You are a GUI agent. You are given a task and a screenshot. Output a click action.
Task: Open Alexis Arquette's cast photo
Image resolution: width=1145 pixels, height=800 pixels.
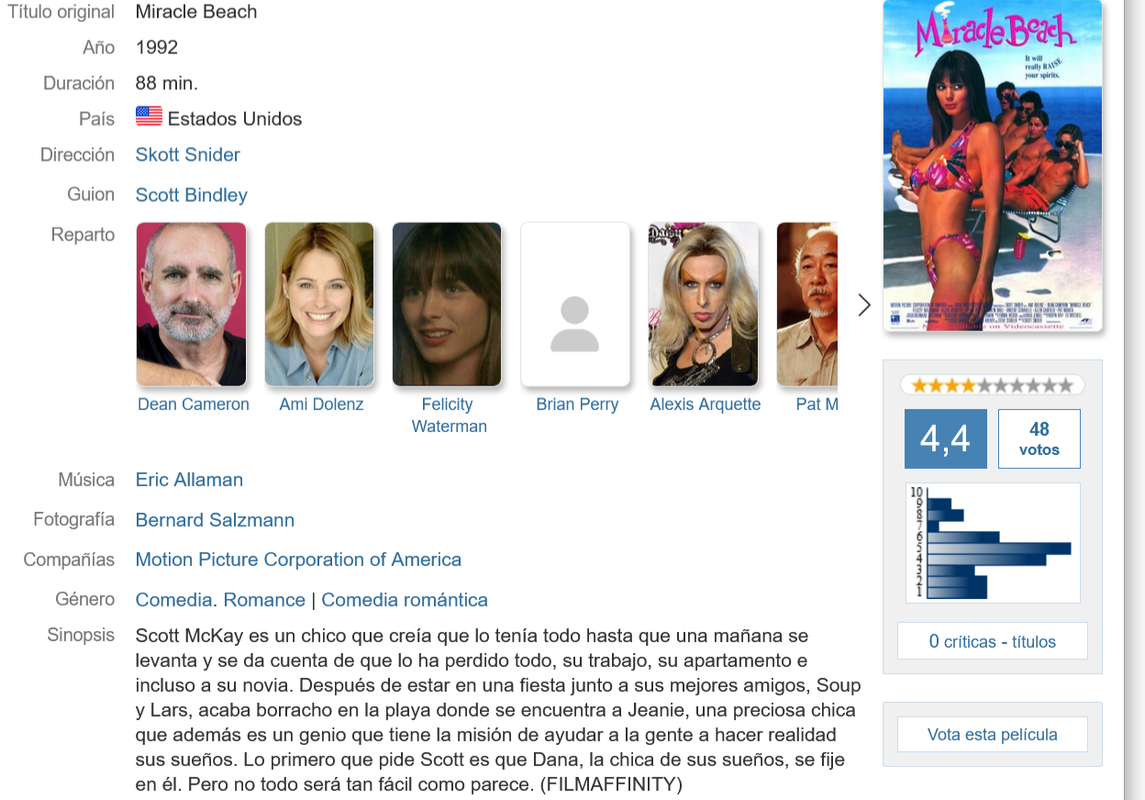[x=703, y=304]
